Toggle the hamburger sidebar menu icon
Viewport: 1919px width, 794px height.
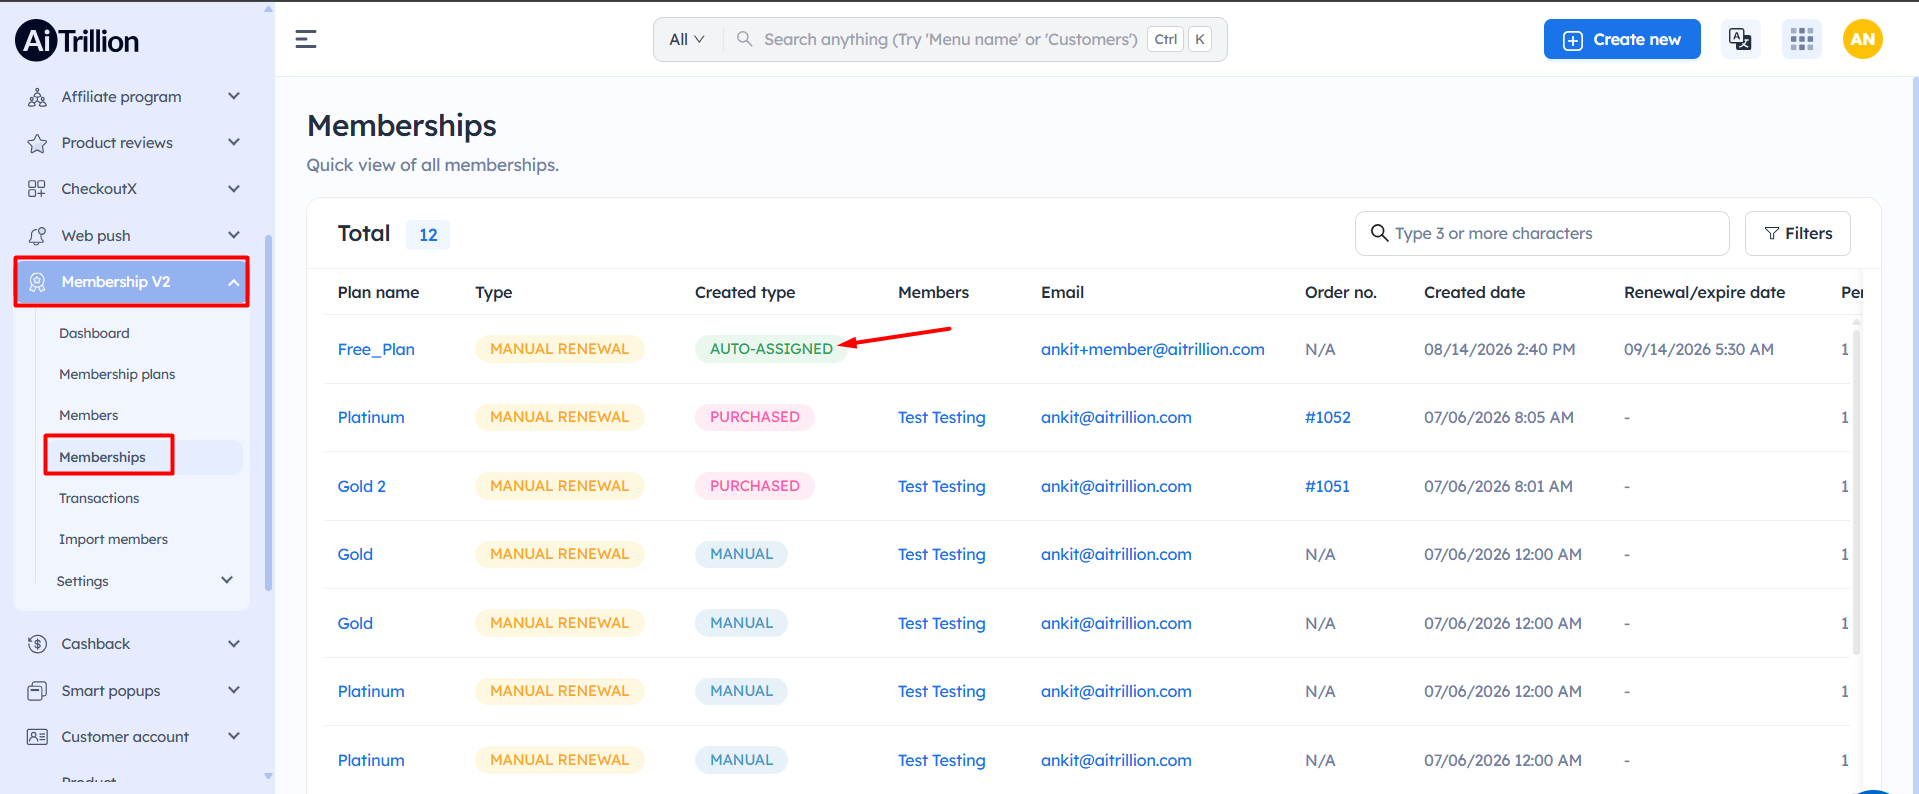[x=306, y=39]
